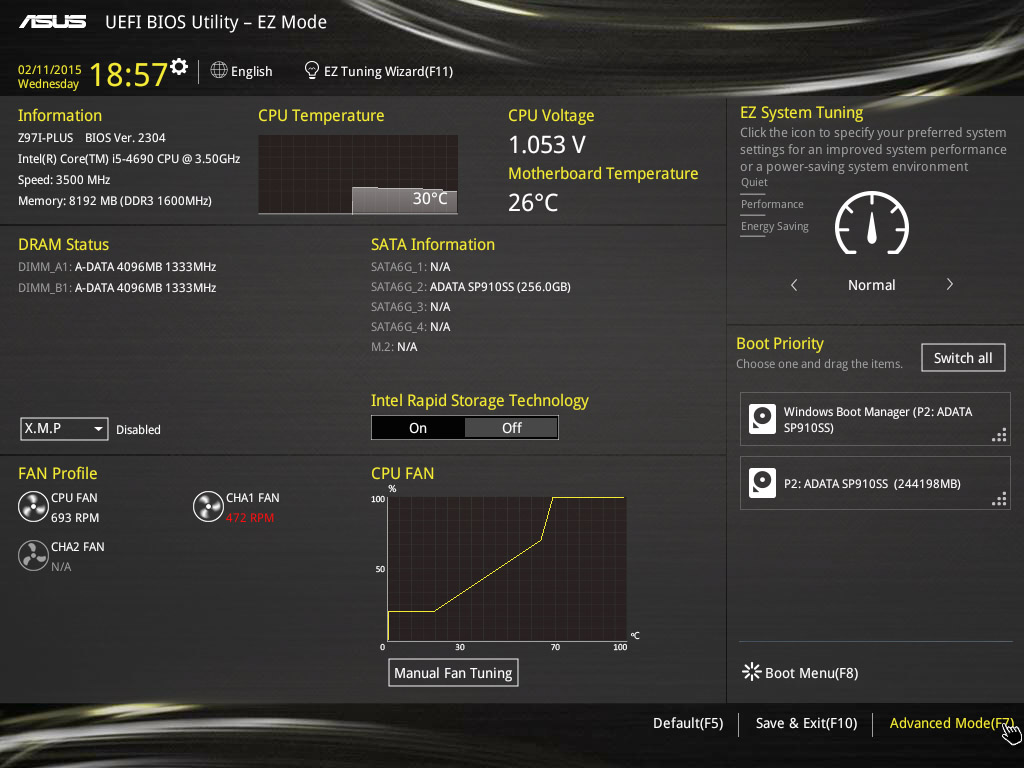Image resolution: width=1024 pixels, height=768 pixels.
Task: Click drag handle on P2: ADATA SP910SS entry
Action: (999, 499)
